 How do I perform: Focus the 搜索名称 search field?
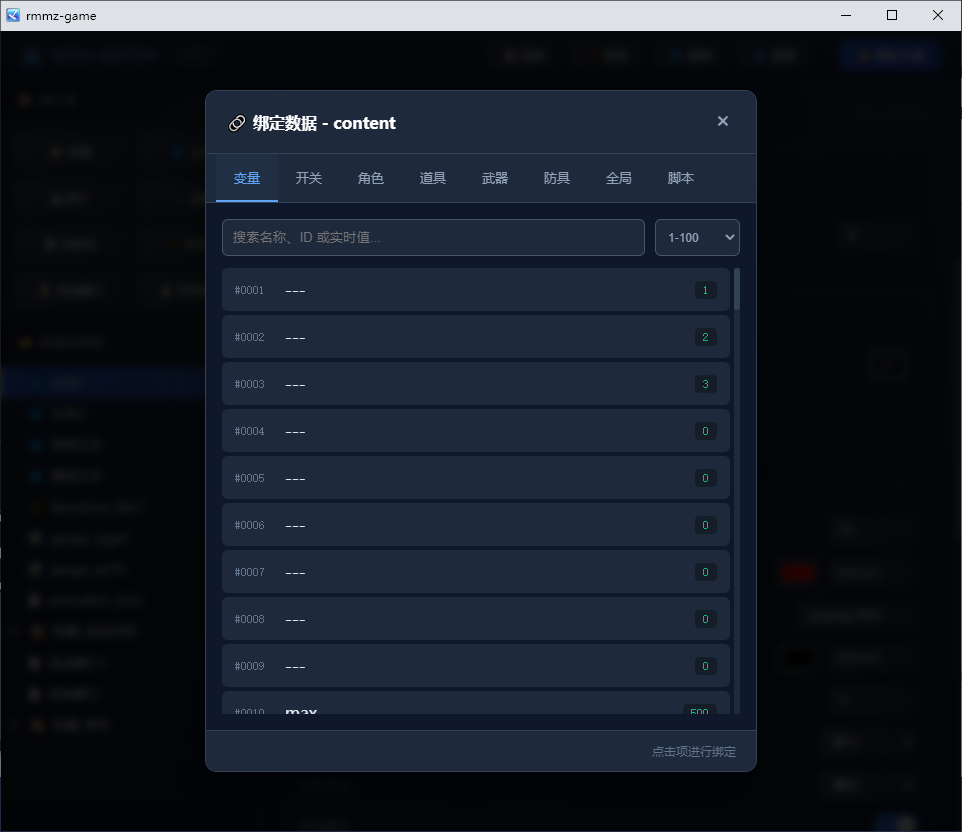click(433, 237)
